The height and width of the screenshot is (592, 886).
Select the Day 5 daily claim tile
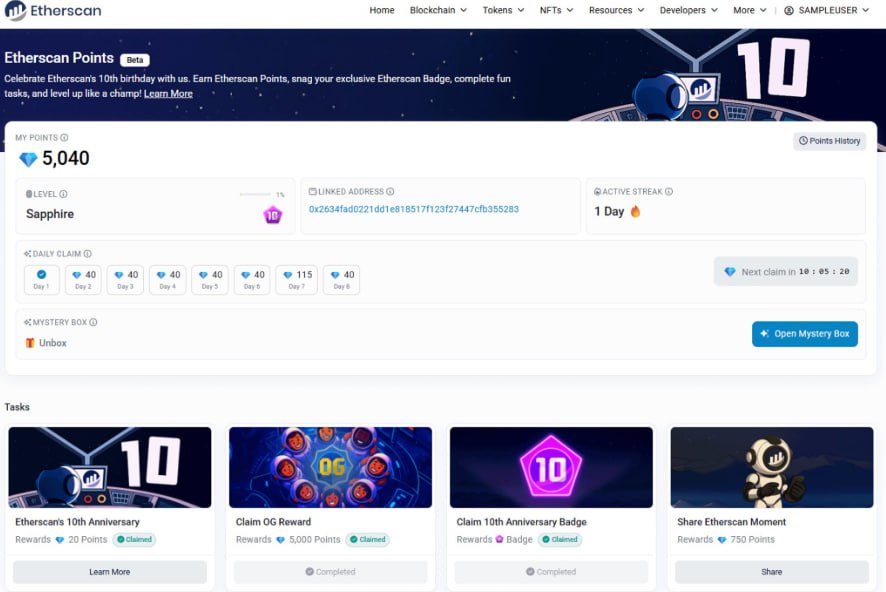click(x=210, y=280)
